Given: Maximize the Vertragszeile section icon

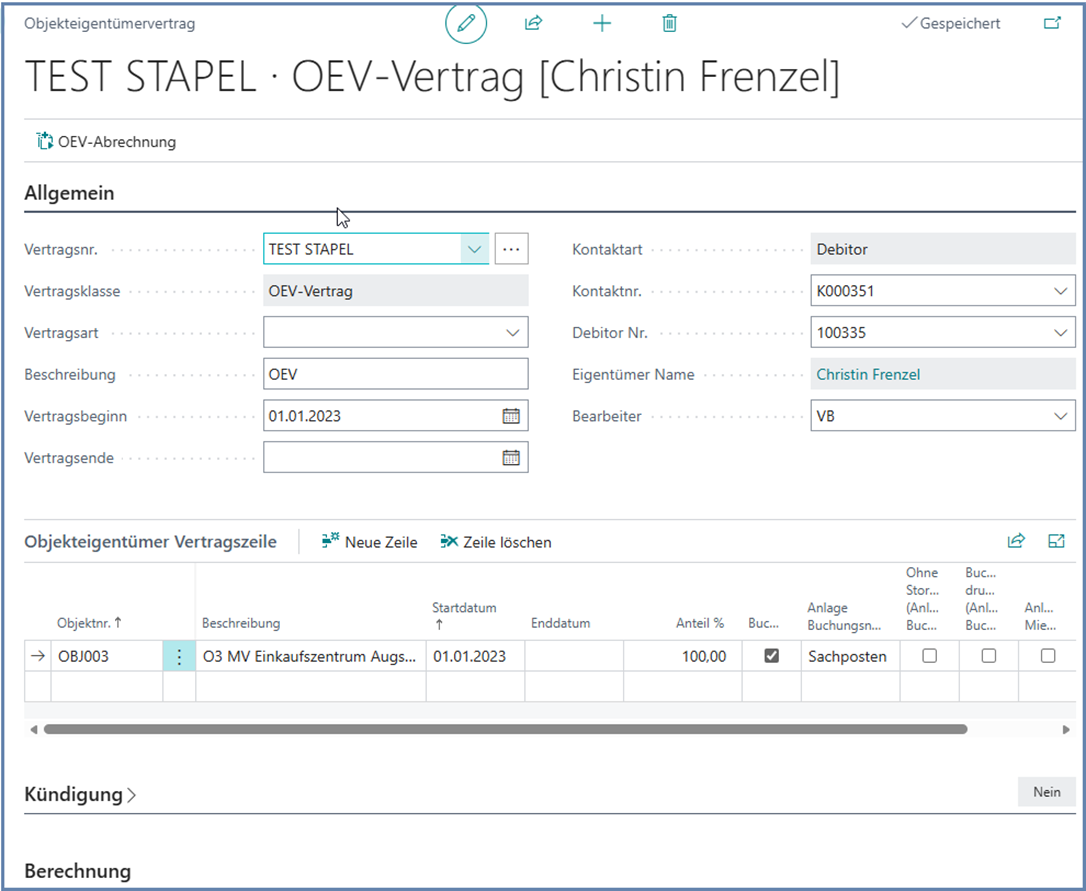Looking at the screenshot, I should (1056, 541).
